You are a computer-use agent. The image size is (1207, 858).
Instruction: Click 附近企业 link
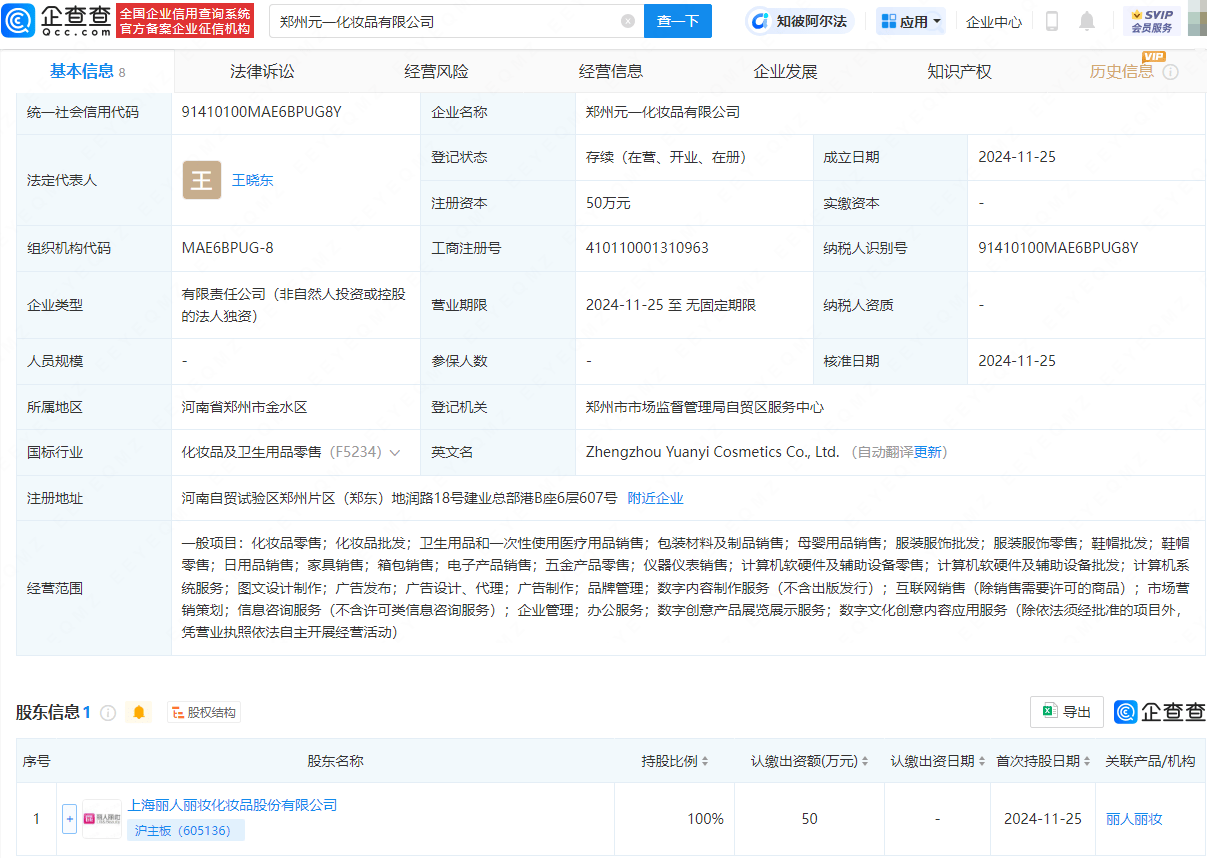pos(655,498)
